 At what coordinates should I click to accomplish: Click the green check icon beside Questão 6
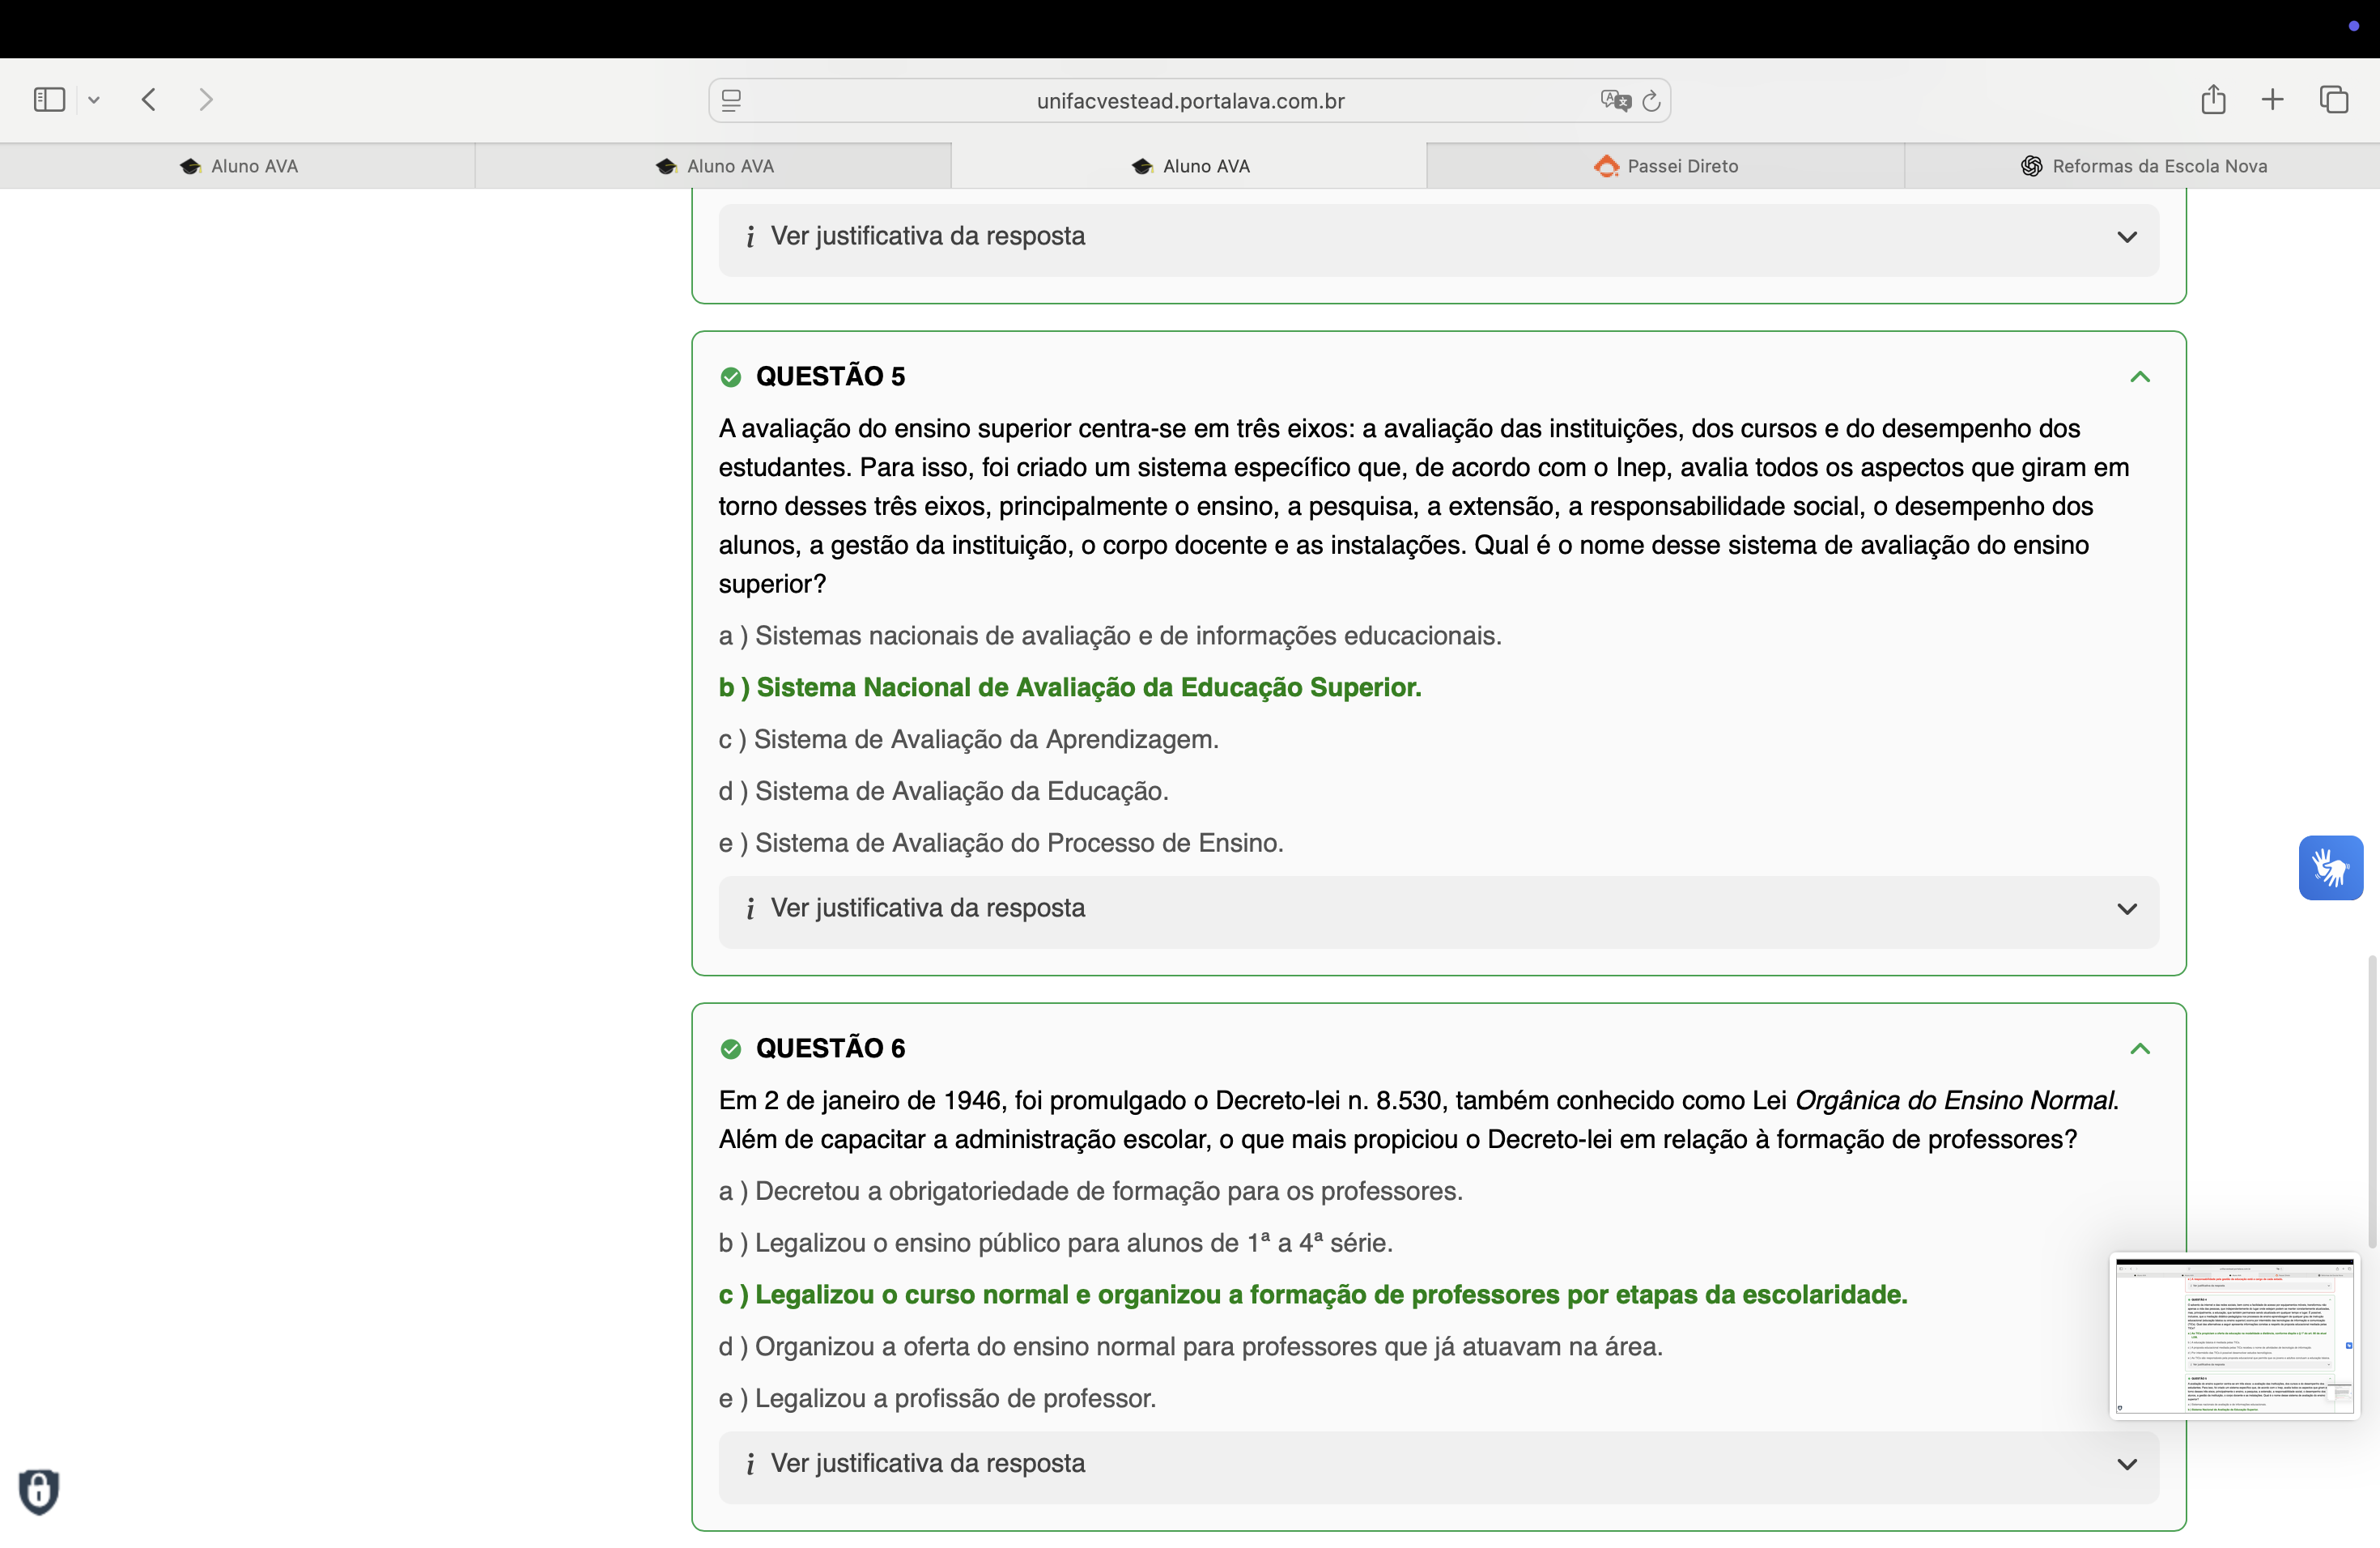731,1049
